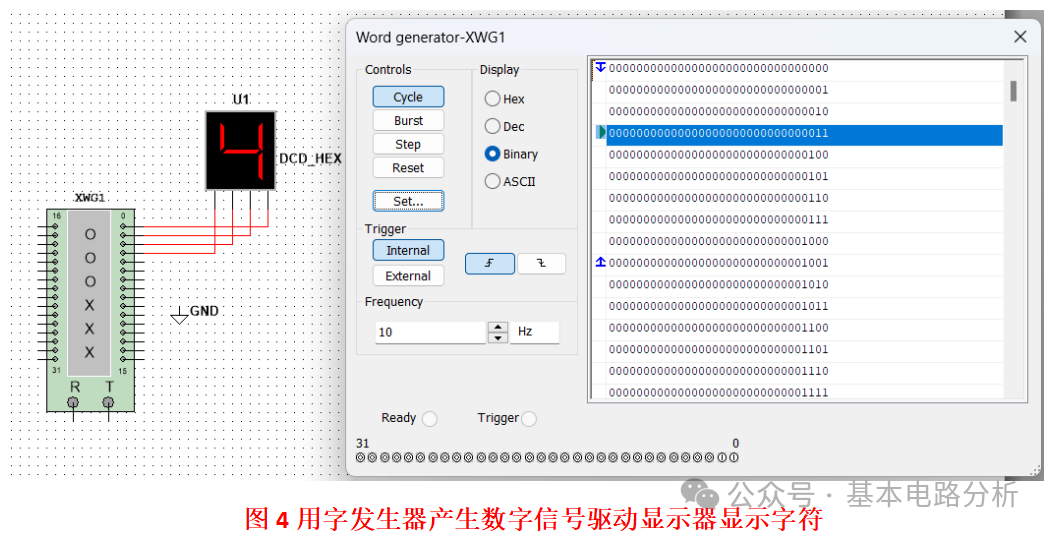Image resolution: width=1052 pixels, height=537 pixels.
Task: Select the Hex display radio button
Action: [492, 99]
